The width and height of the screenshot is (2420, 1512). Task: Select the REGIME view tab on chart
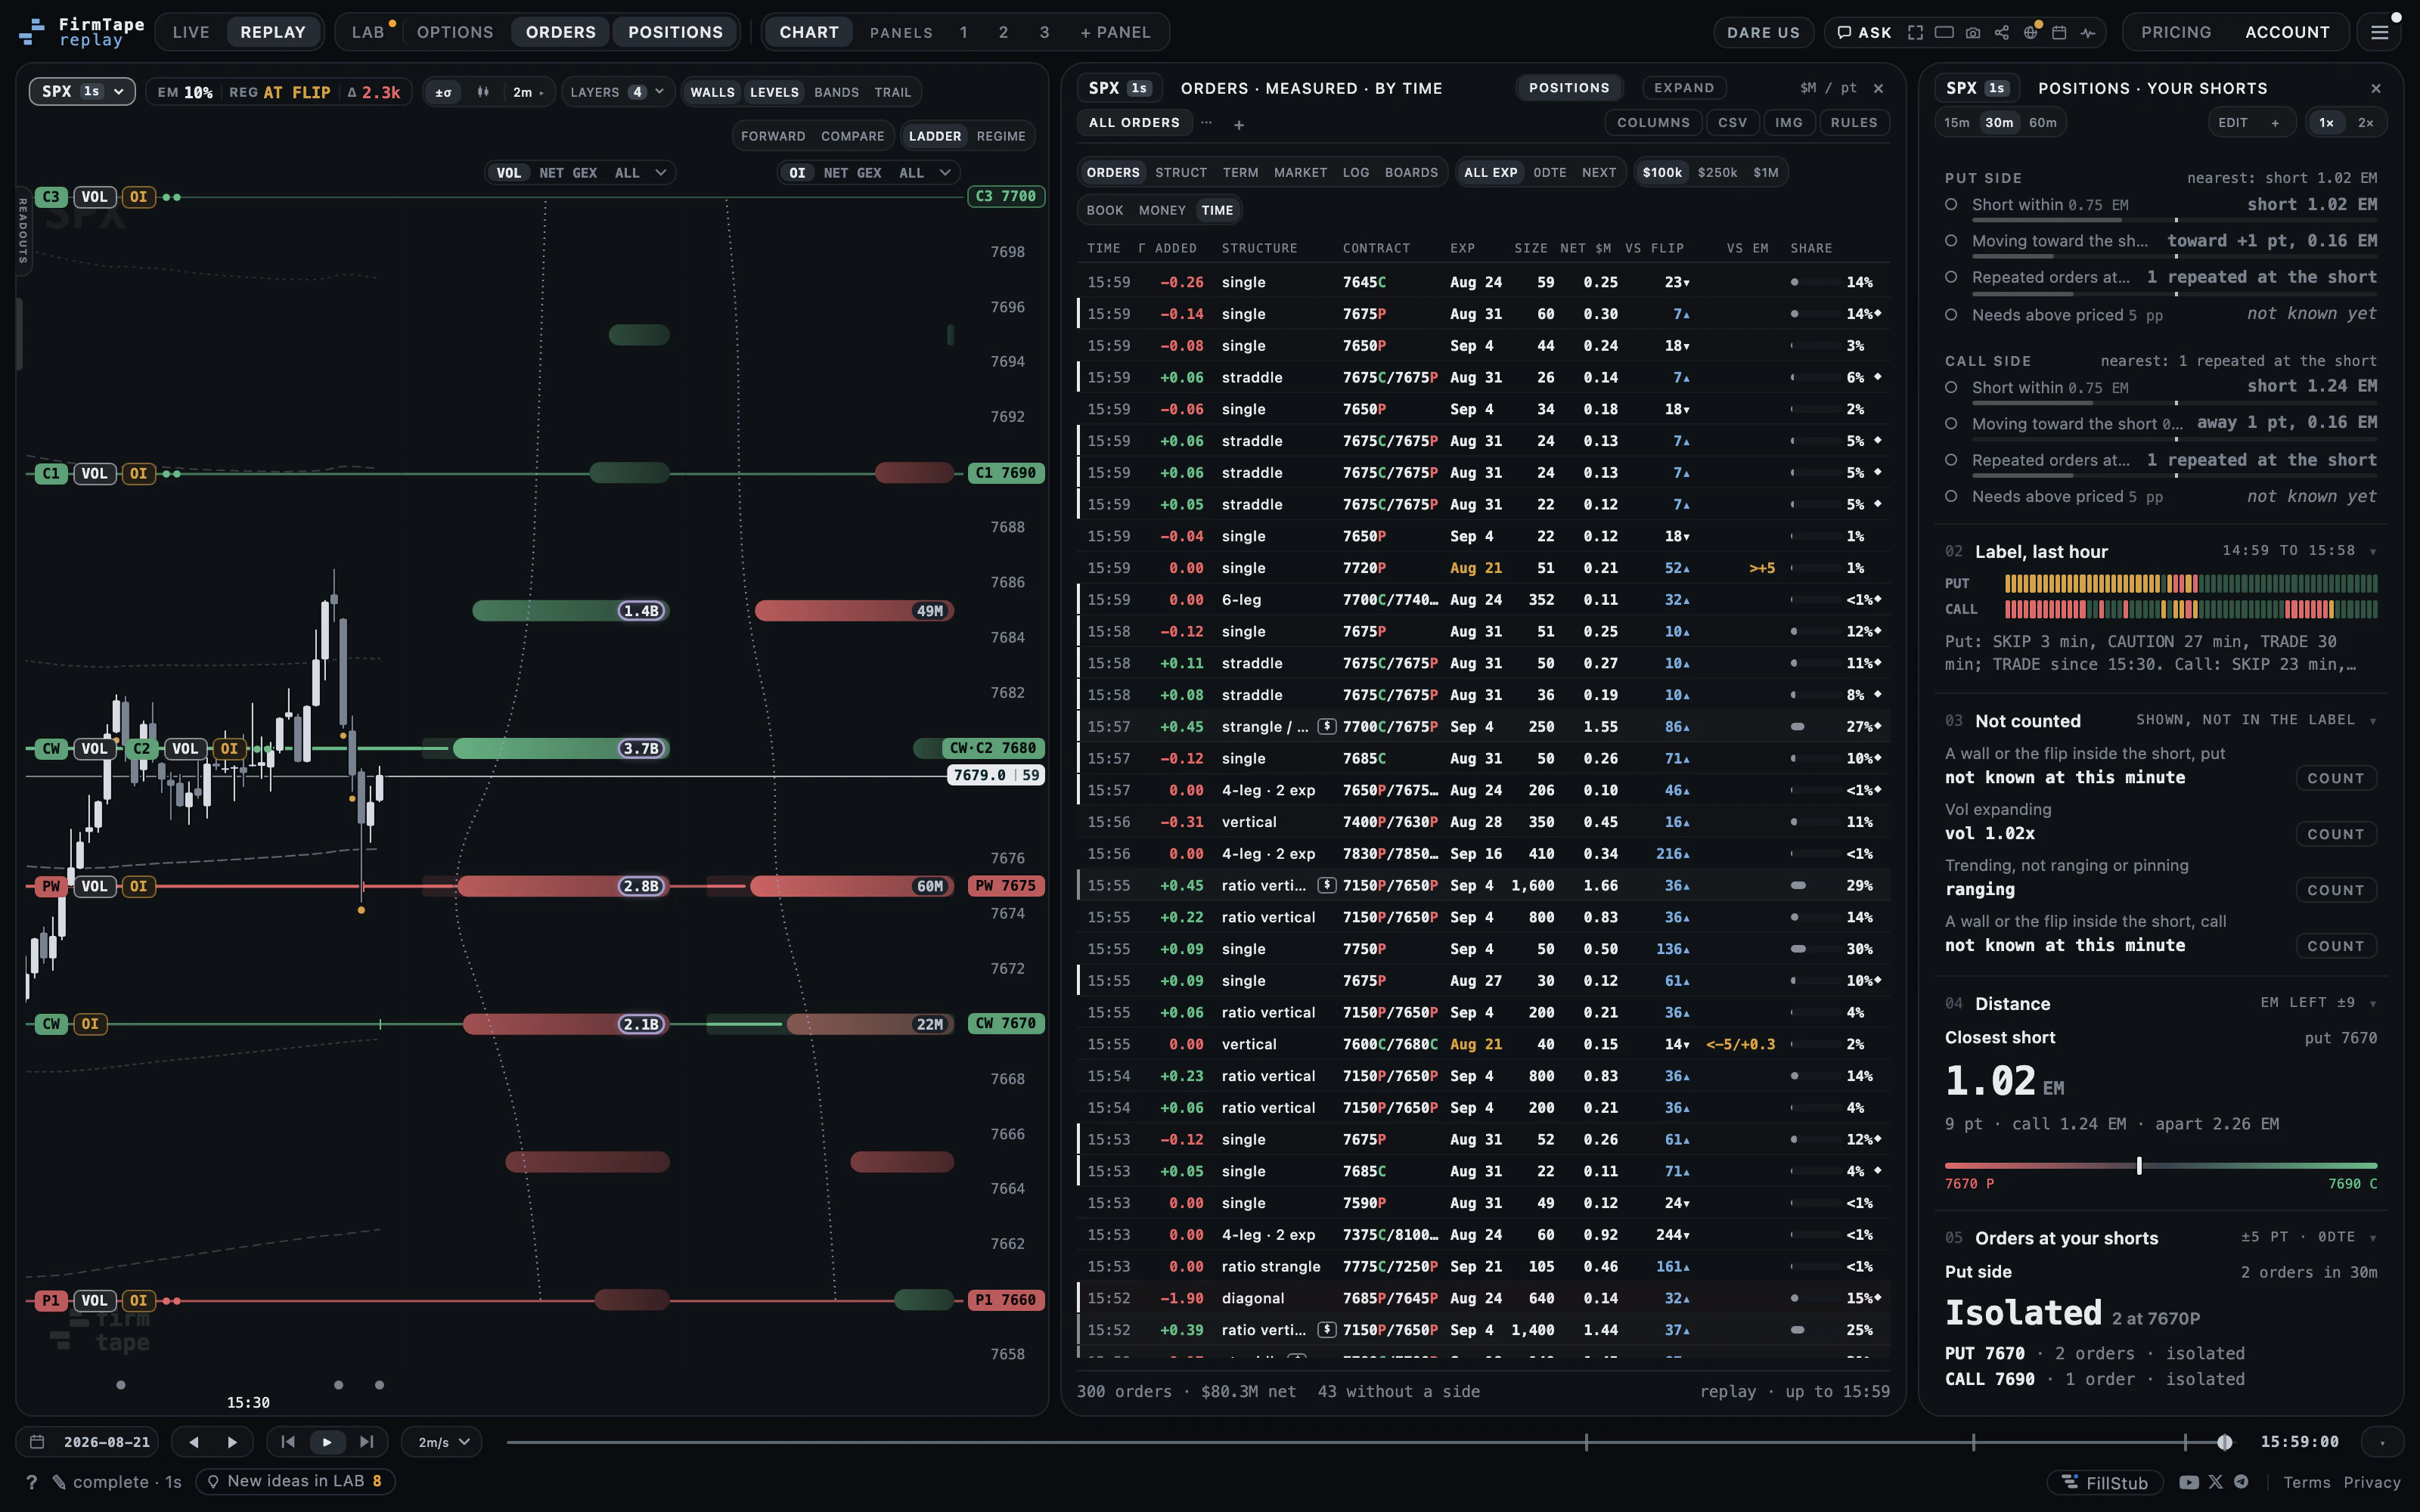click(x=1001, y=136)
